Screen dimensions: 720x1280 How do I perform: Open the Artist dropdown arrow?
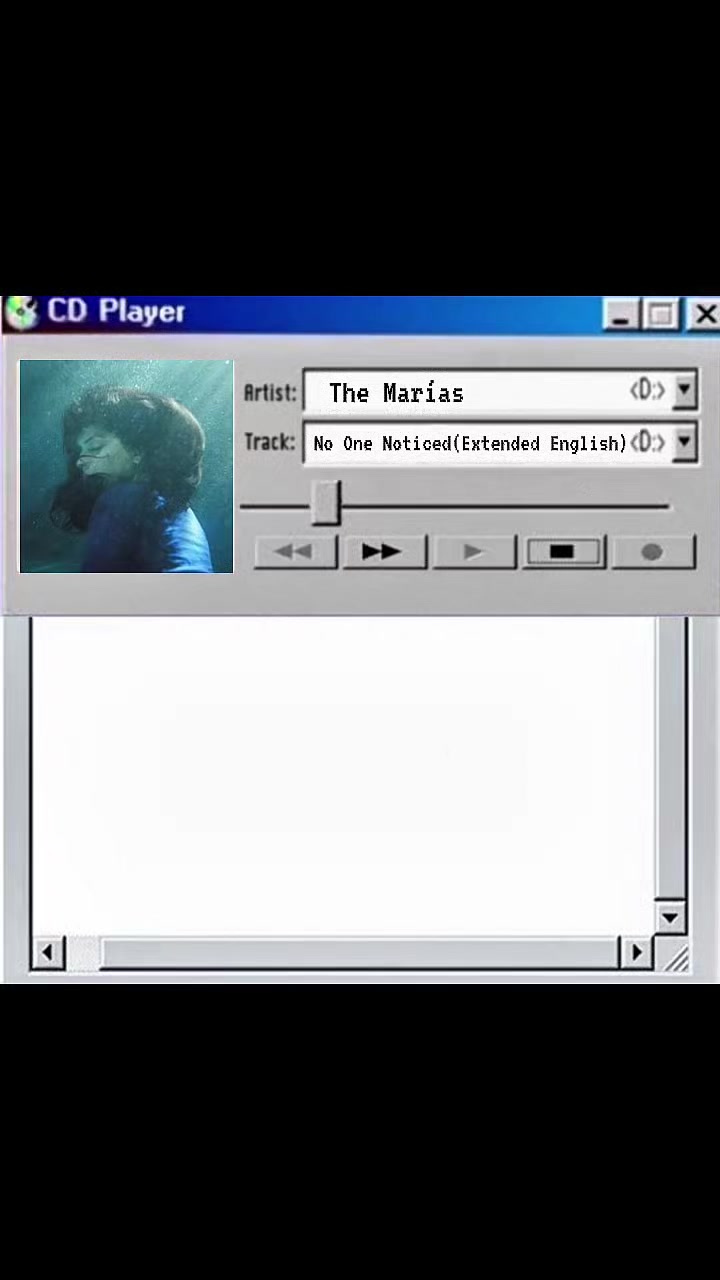(684, 390)
